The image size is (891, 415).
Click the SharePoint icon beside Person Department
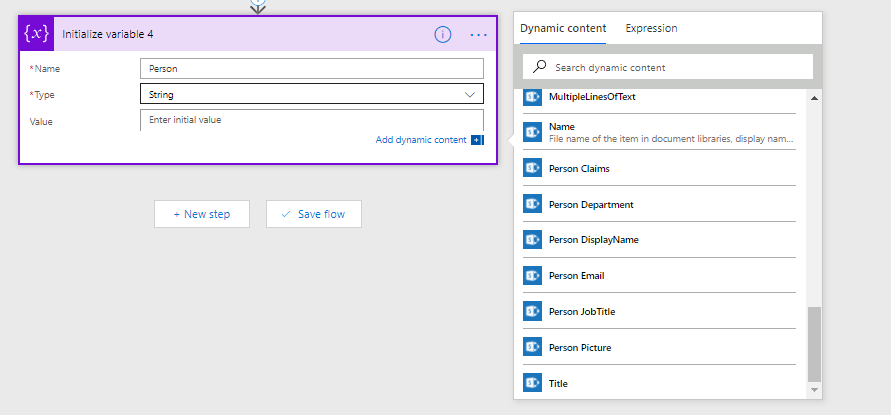[532, 204]
